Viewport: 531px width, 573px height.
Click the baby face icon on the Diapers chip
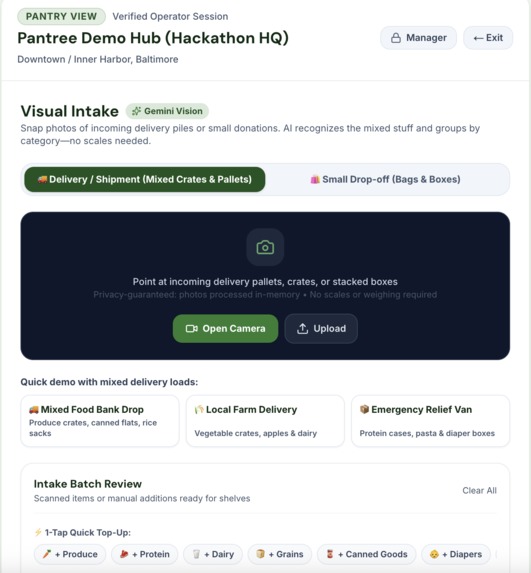coord(434,554)
